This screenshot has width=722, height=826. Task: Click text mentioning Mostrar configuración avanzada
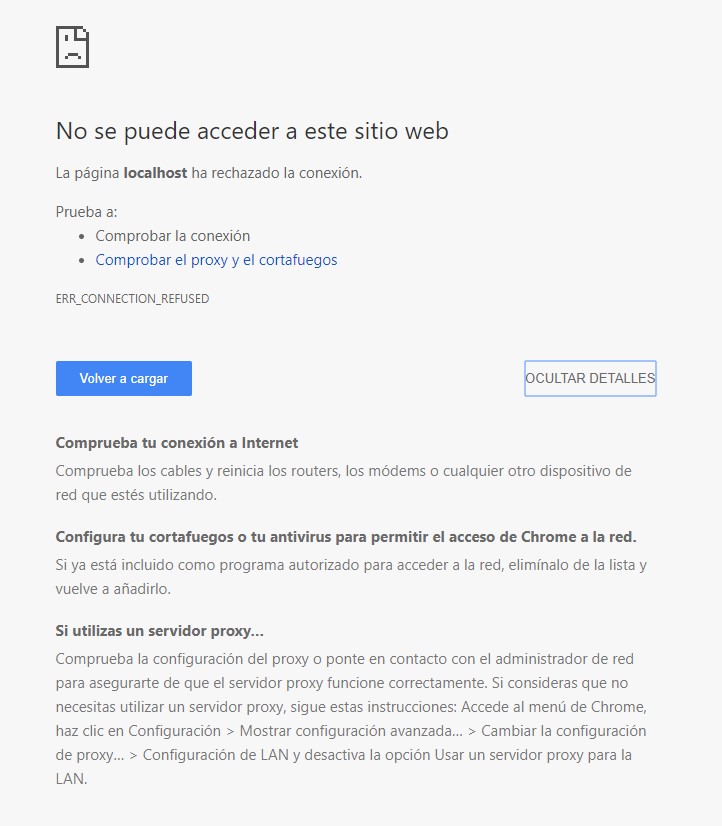(351, 731)
